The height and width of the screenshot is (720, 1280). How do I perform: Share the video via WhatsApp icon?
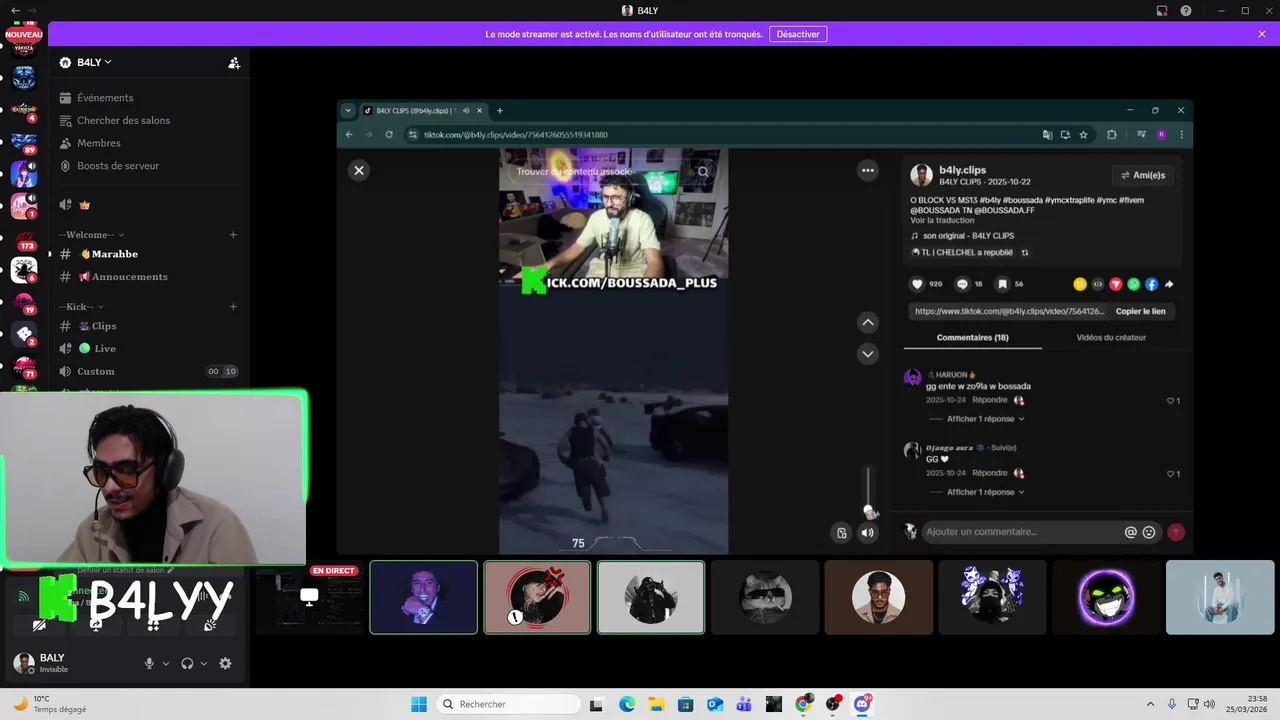click(x=1133, y=284)
